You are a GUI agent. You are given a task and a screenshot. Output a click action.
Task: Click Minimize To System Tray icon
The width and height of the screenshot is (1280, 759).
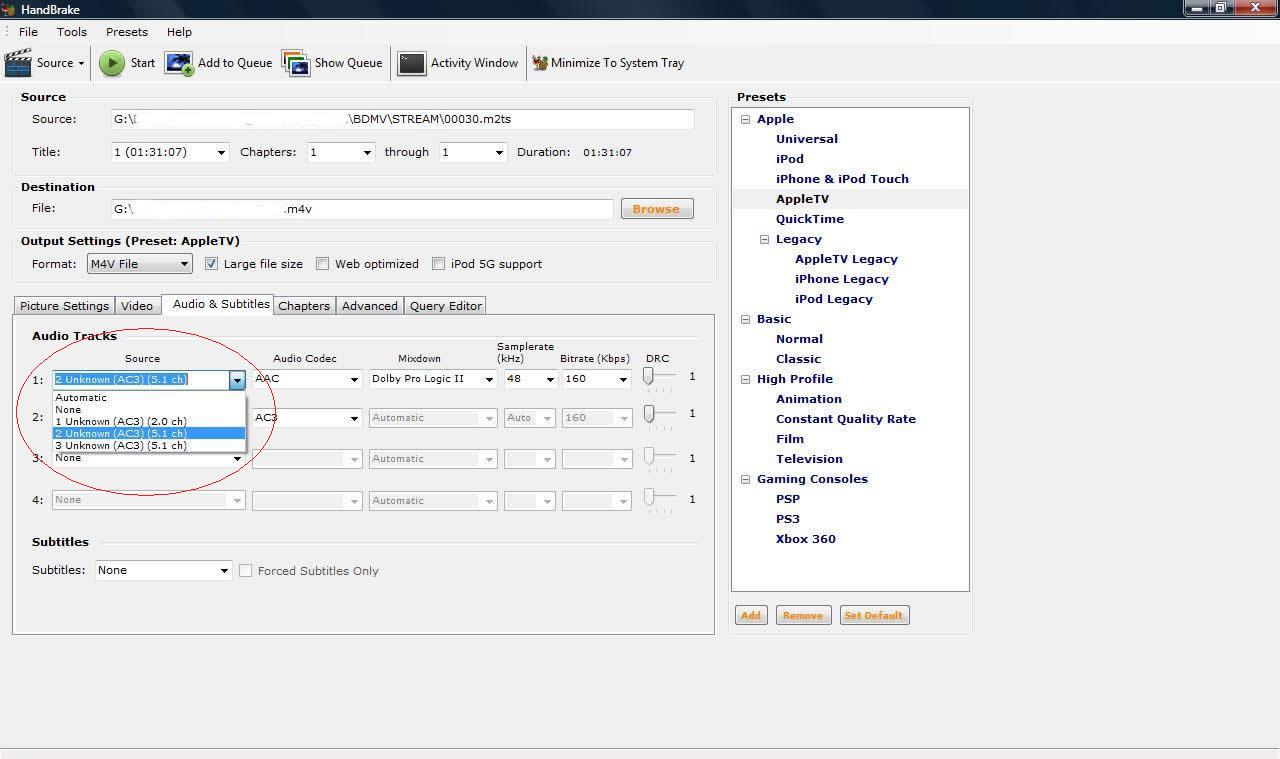(x=540, y=63)
